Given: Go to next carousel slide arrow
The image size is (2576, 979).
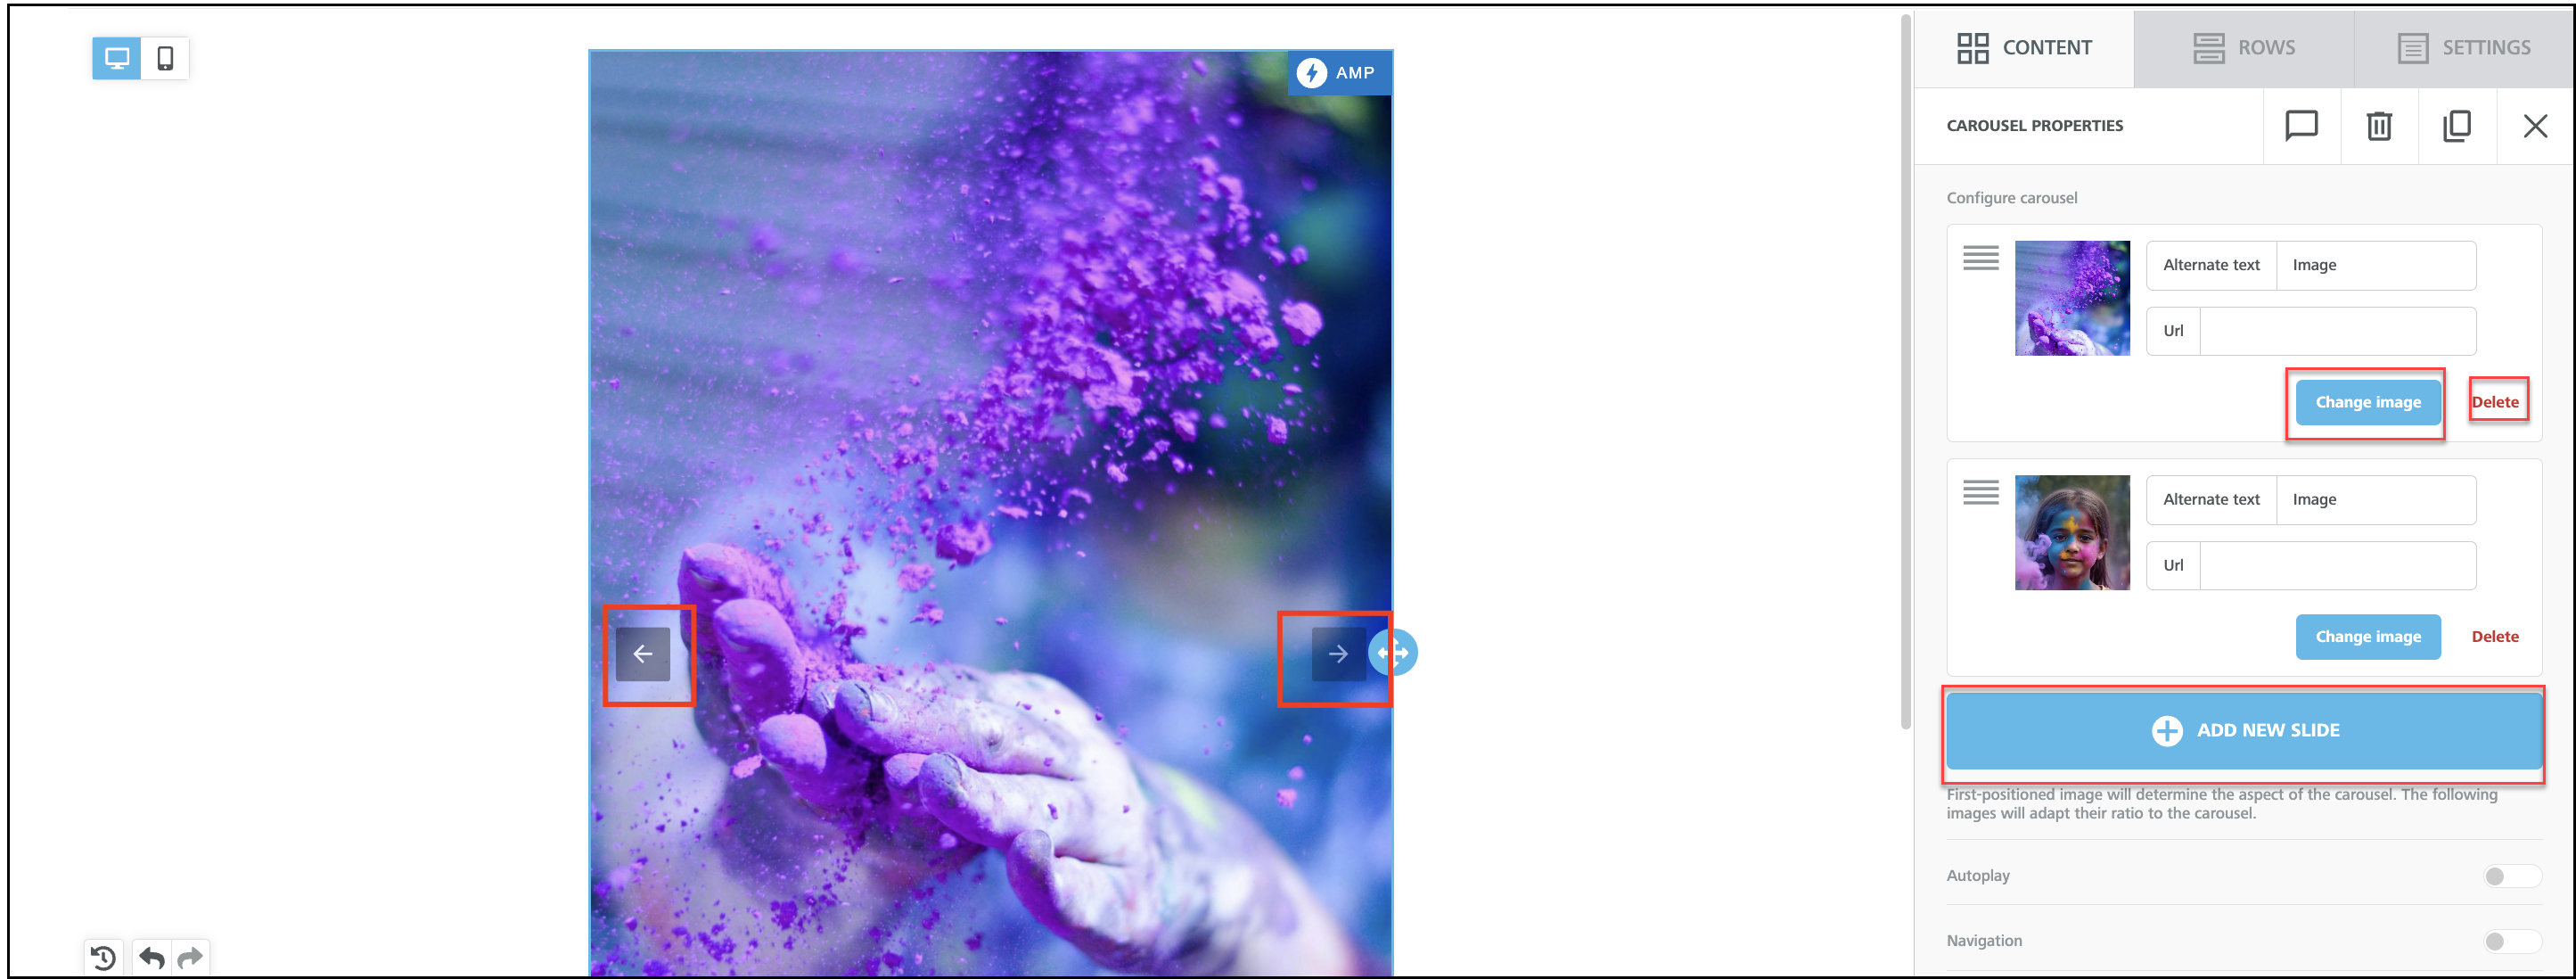Looking at the screenshot, I should (1338, 654).
